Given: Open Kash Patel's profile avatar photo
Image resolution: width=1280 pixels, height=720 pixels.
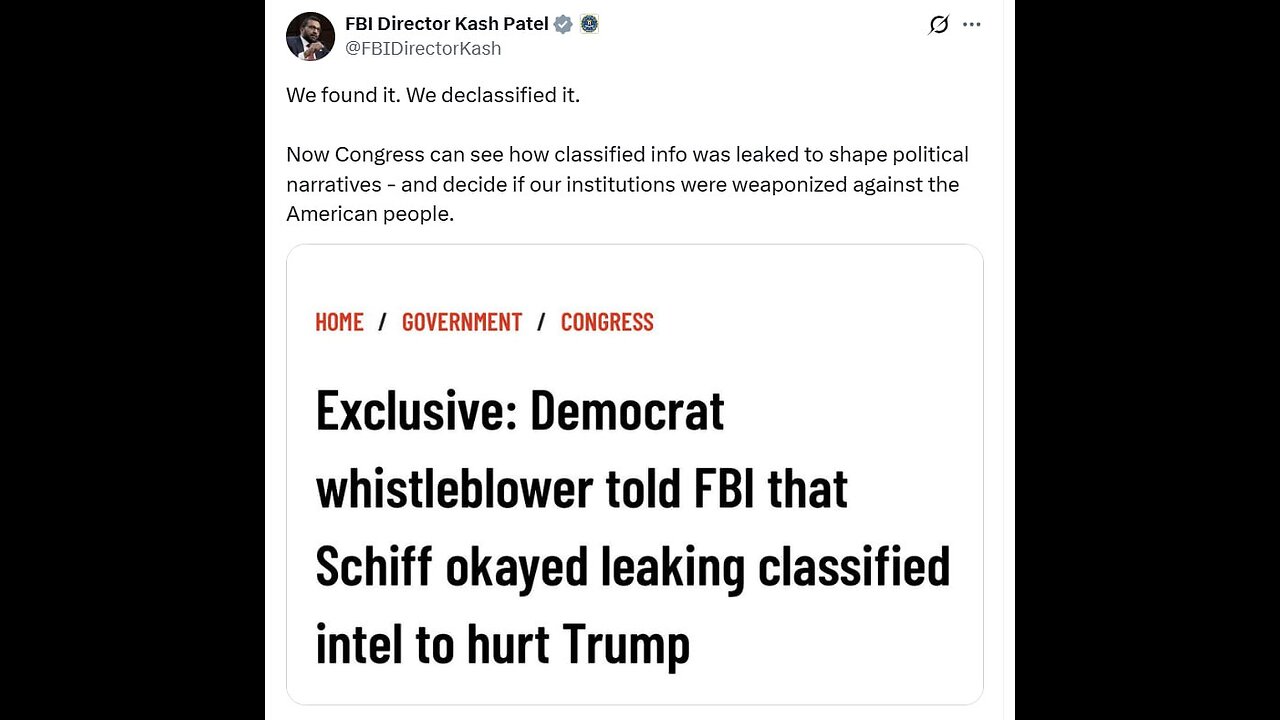Looking at the screenshot, I should click(310, 36).
